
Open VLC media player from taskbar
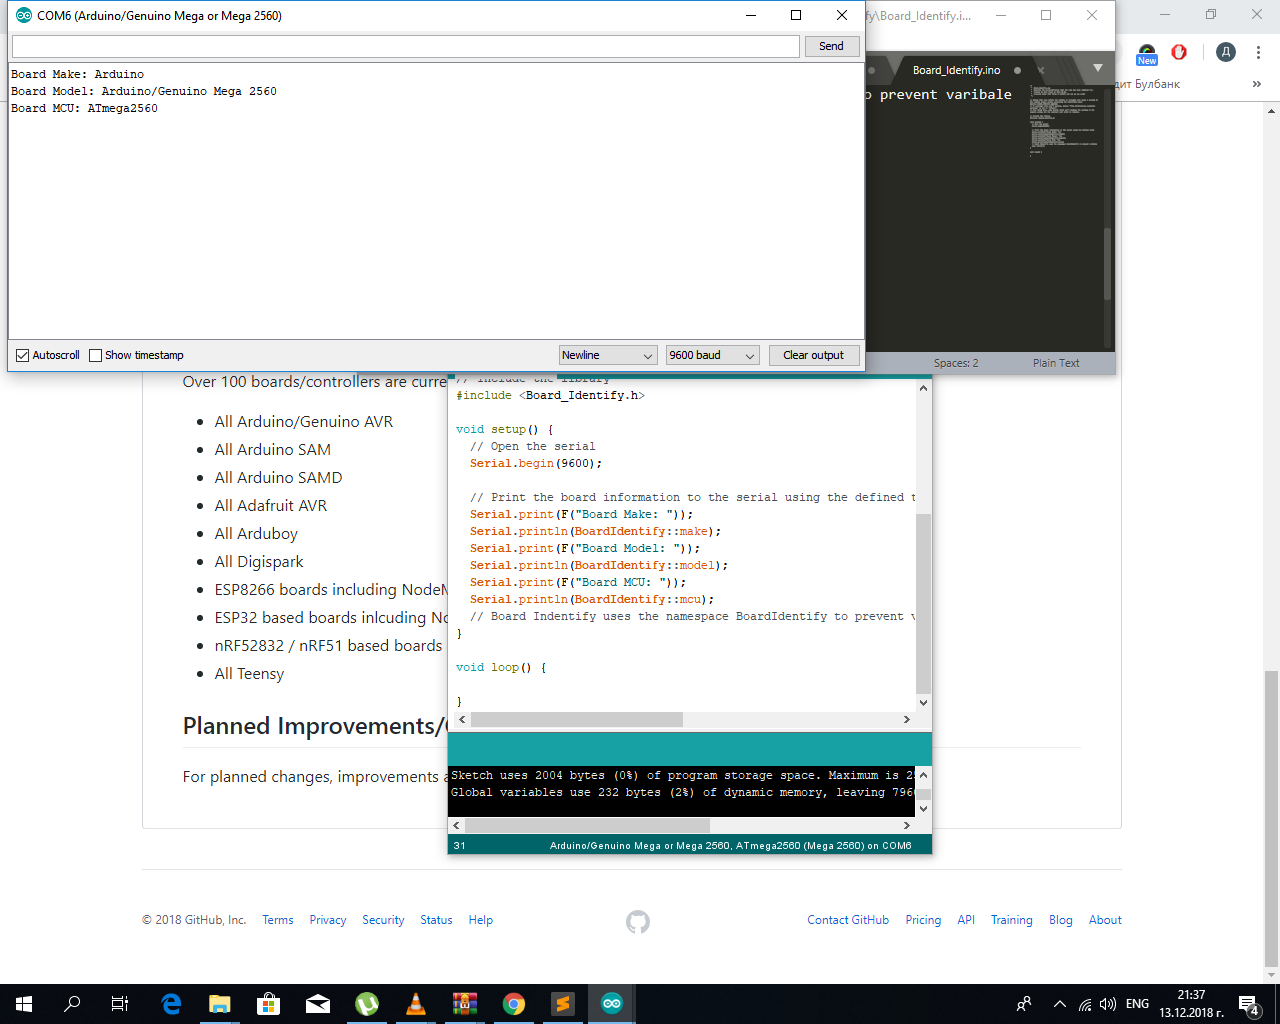pos(416,1004)
